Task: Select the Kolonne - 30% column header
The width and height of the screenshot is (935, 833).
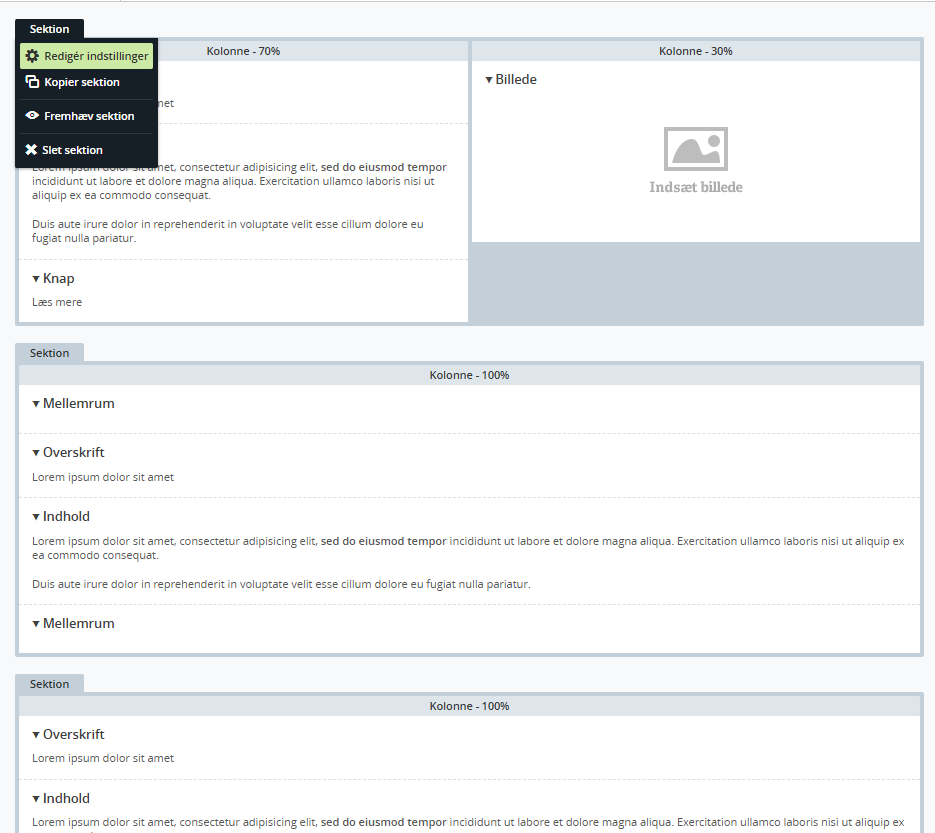Action: 695,51
